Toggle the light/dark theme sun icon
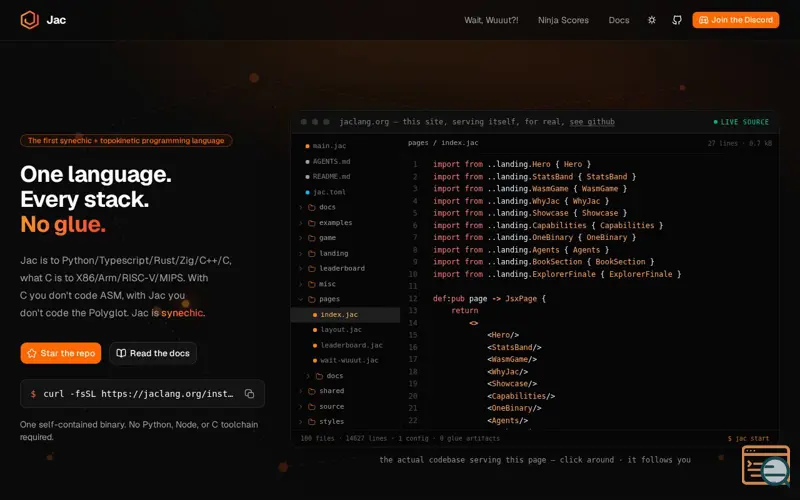800x500 pixels. point(652,20)
